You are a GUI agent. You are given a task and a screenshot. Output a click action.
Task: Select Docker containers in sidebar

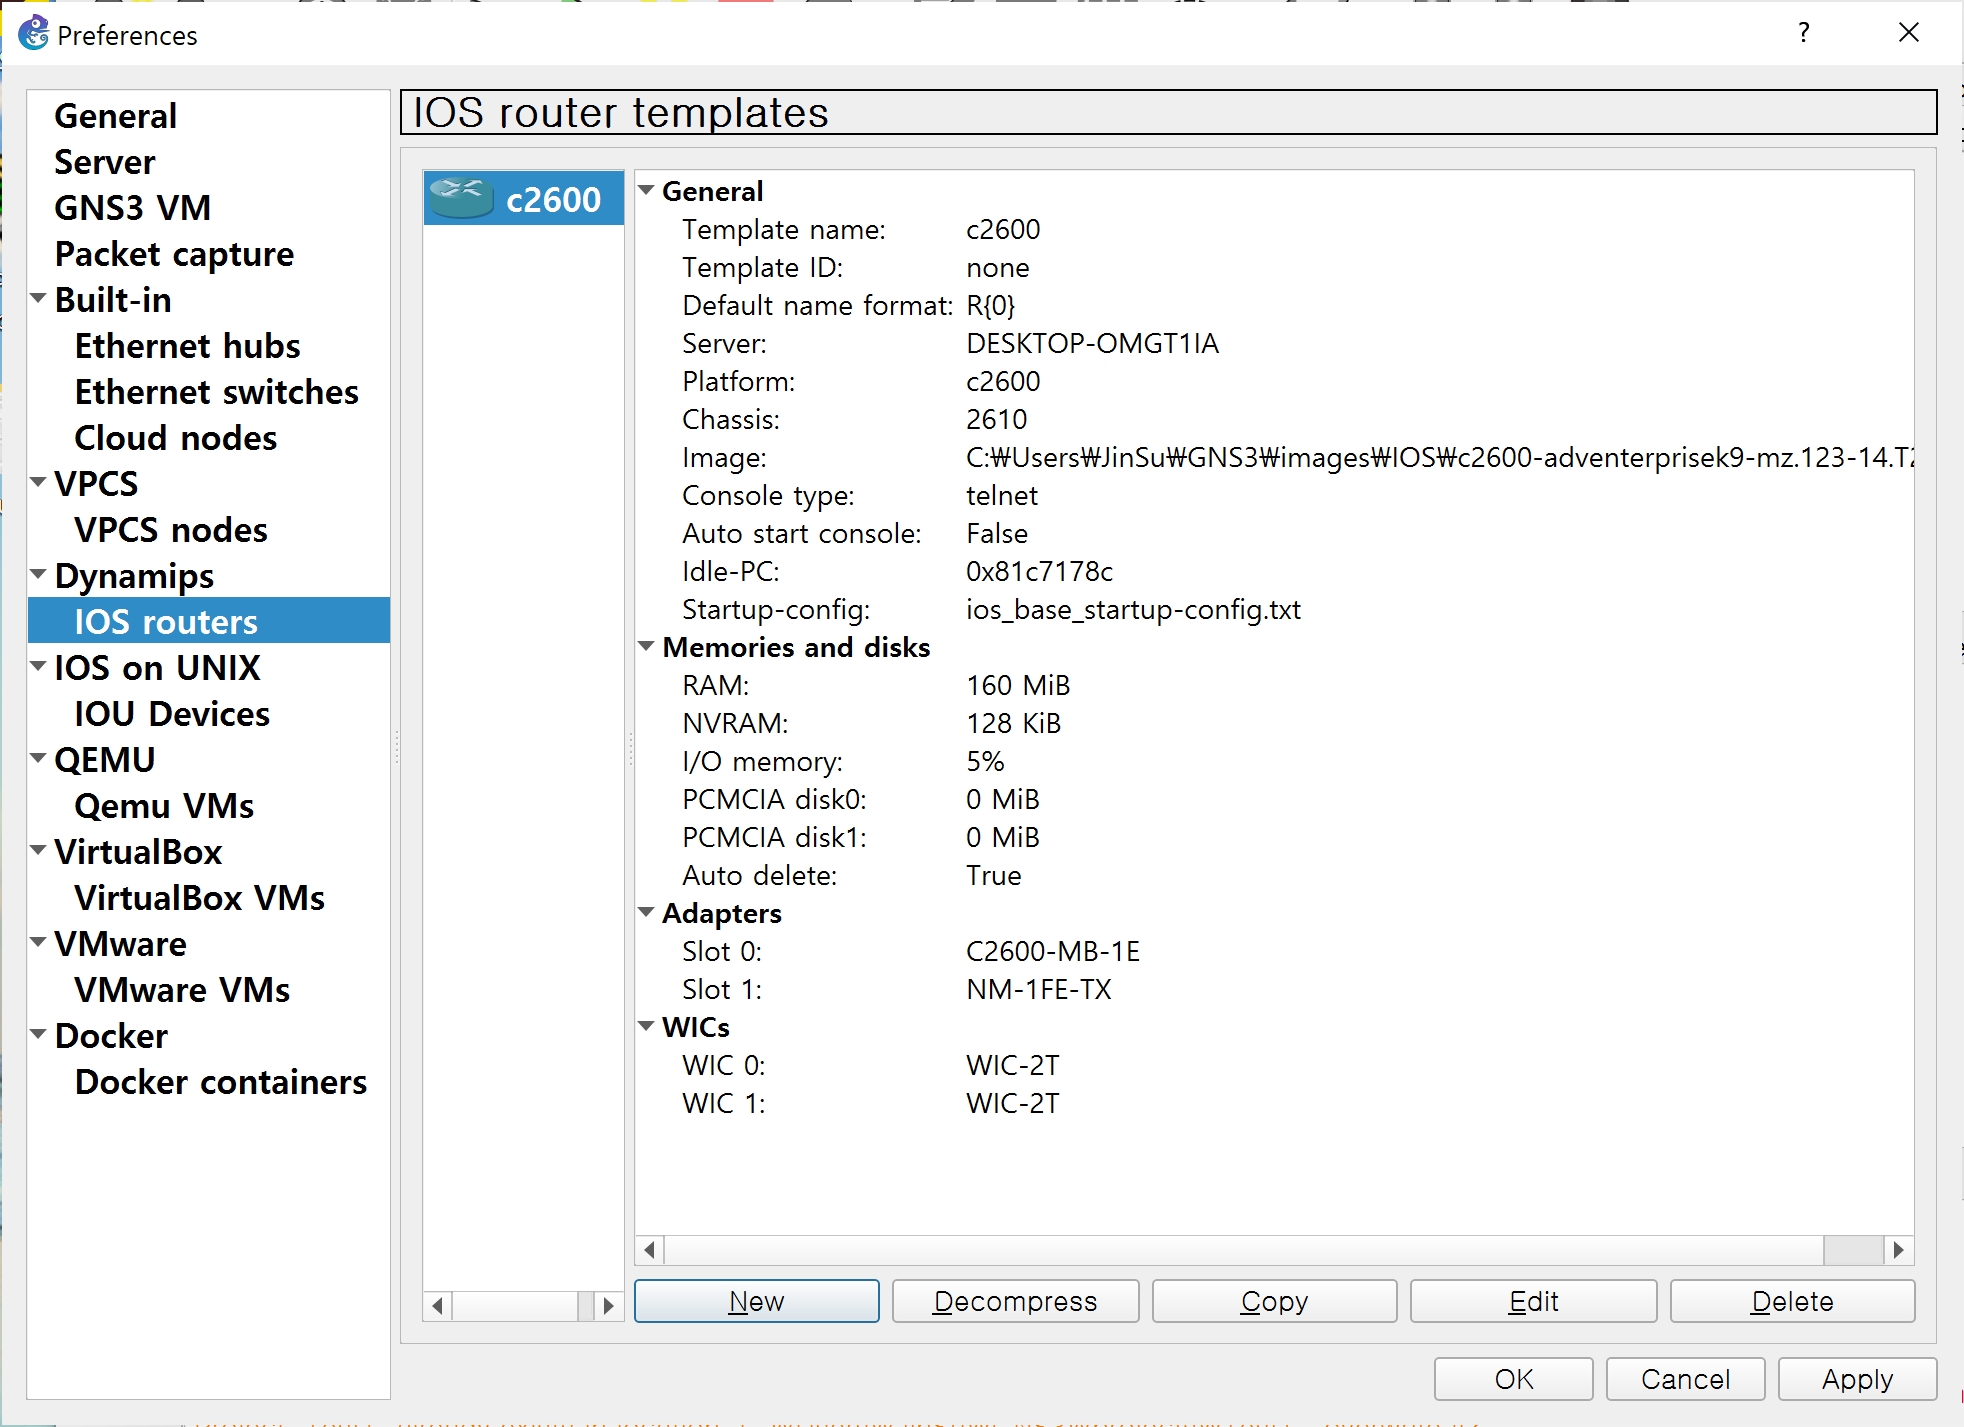[x=220, y=1082]
